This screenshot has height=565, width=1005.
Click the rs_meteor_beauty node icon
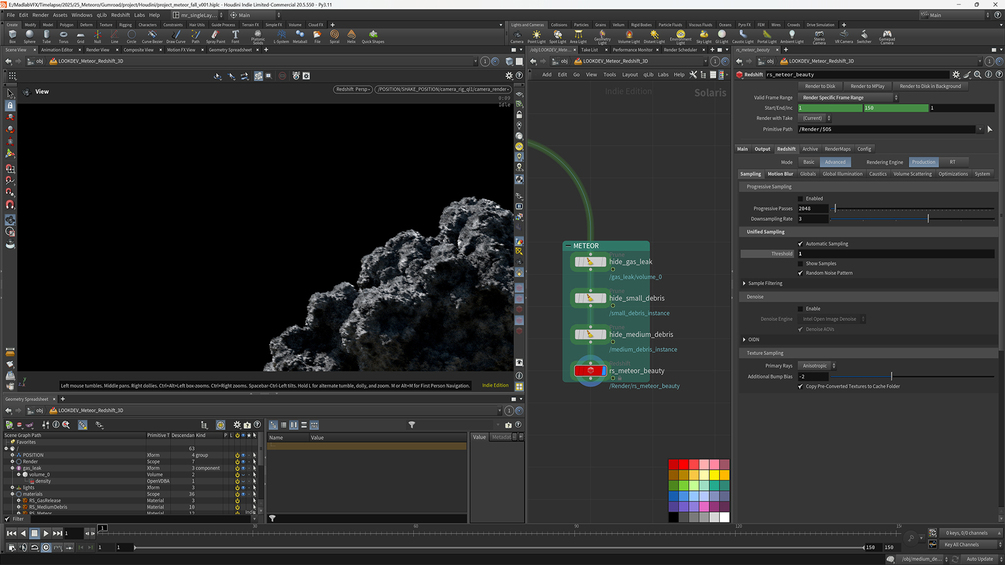coord(590,371)
